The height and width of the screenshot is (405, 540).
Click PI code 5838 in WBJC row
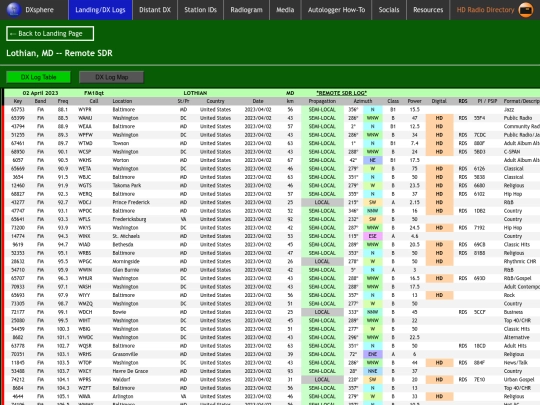479,177
